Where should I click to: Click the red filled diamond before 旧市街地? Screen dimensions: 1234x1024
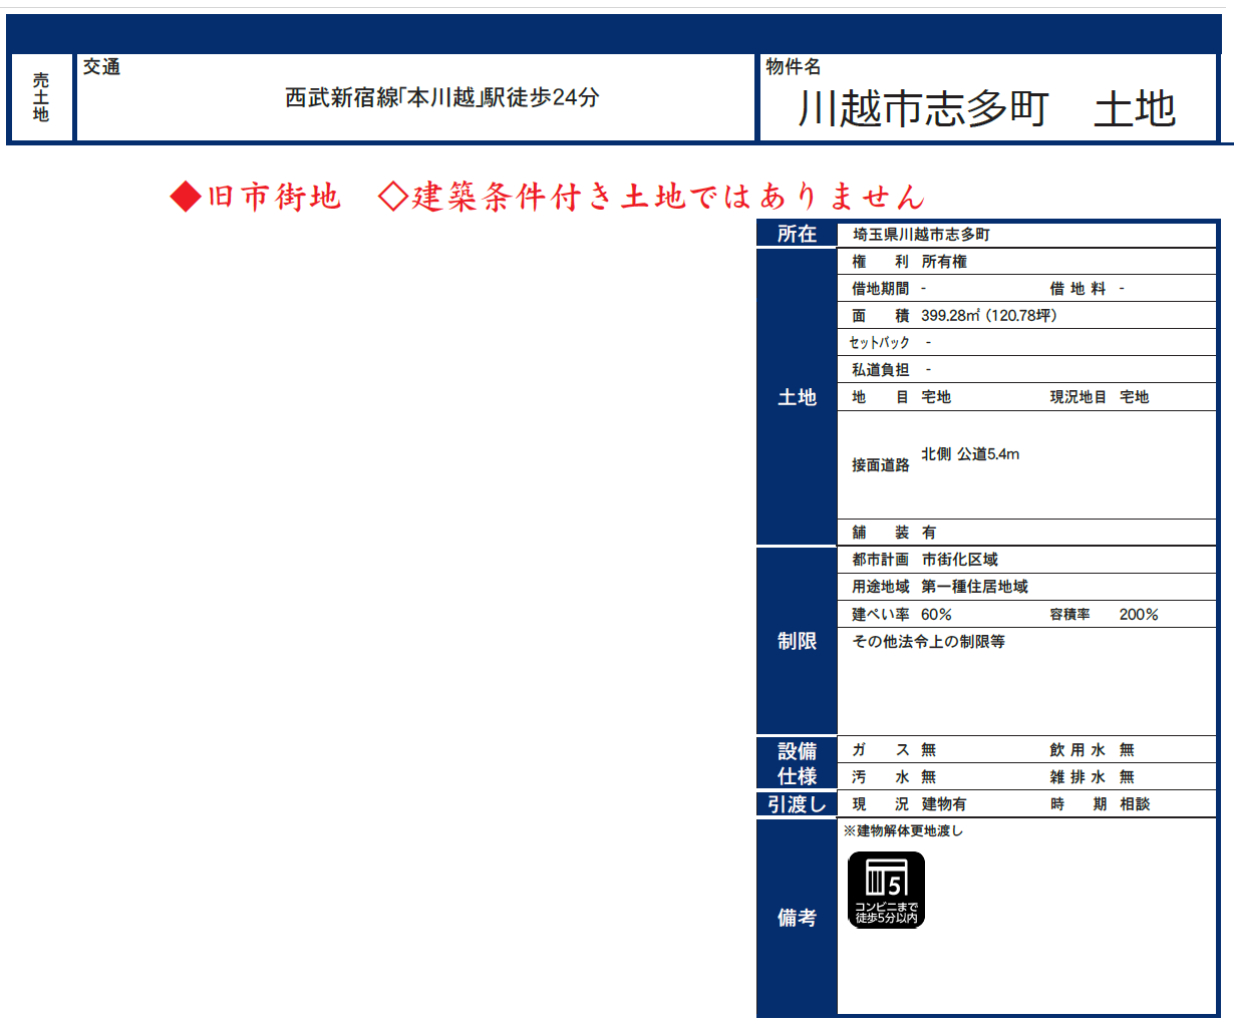coord(186,197)
